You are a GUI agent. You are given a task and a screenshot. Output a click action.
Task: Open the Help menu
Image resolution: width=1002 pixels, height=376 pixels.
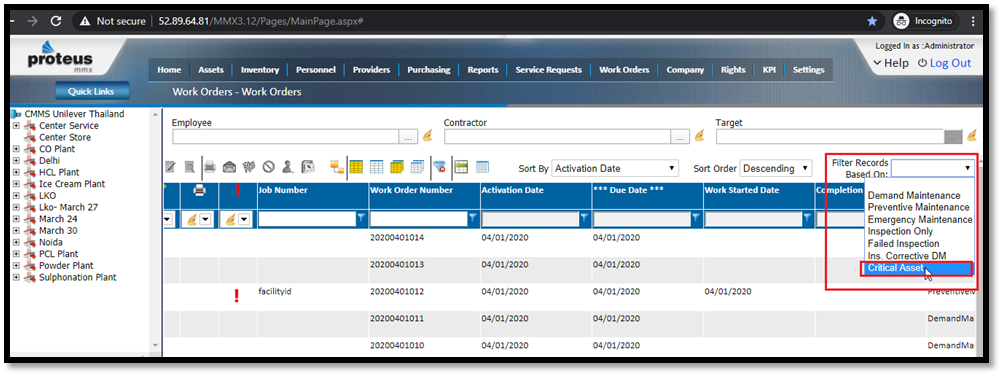point(891,63)
